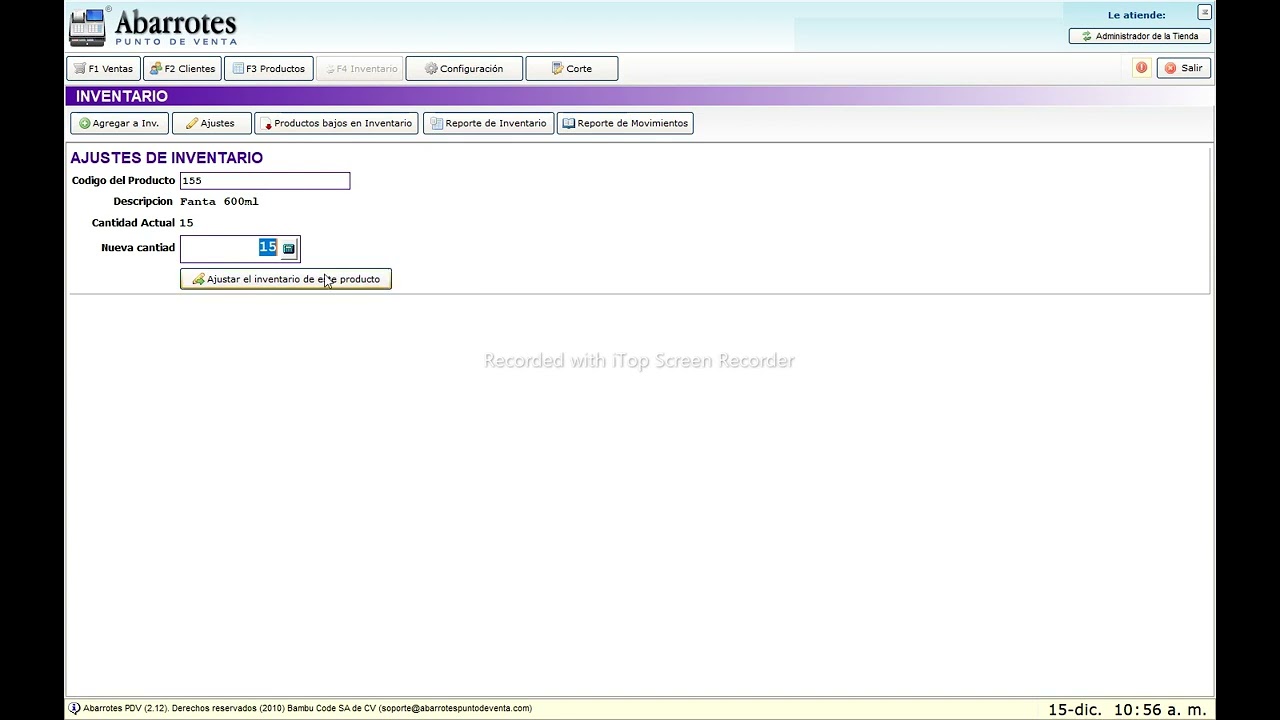Click the Bambu Code copyright status text
Viewport: 1280px width, 720px height.
click(x=308, y=708)
